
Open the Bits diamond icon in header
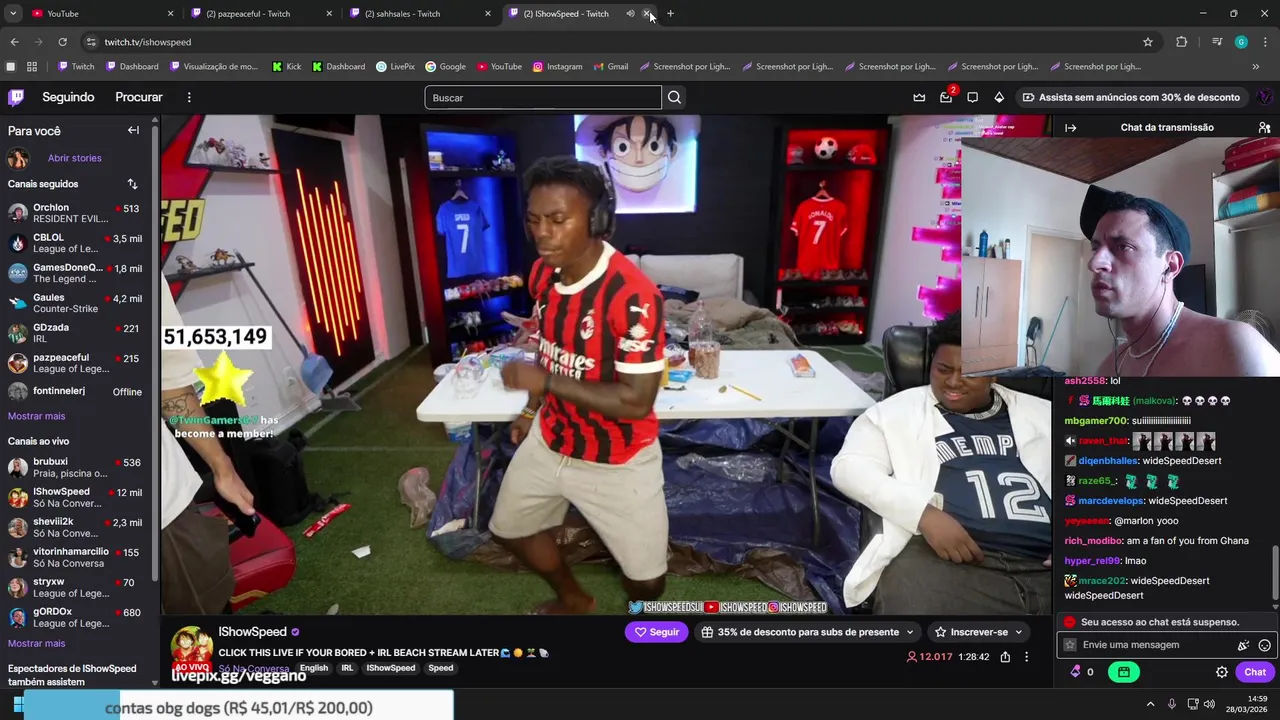[x=999, y=97]
